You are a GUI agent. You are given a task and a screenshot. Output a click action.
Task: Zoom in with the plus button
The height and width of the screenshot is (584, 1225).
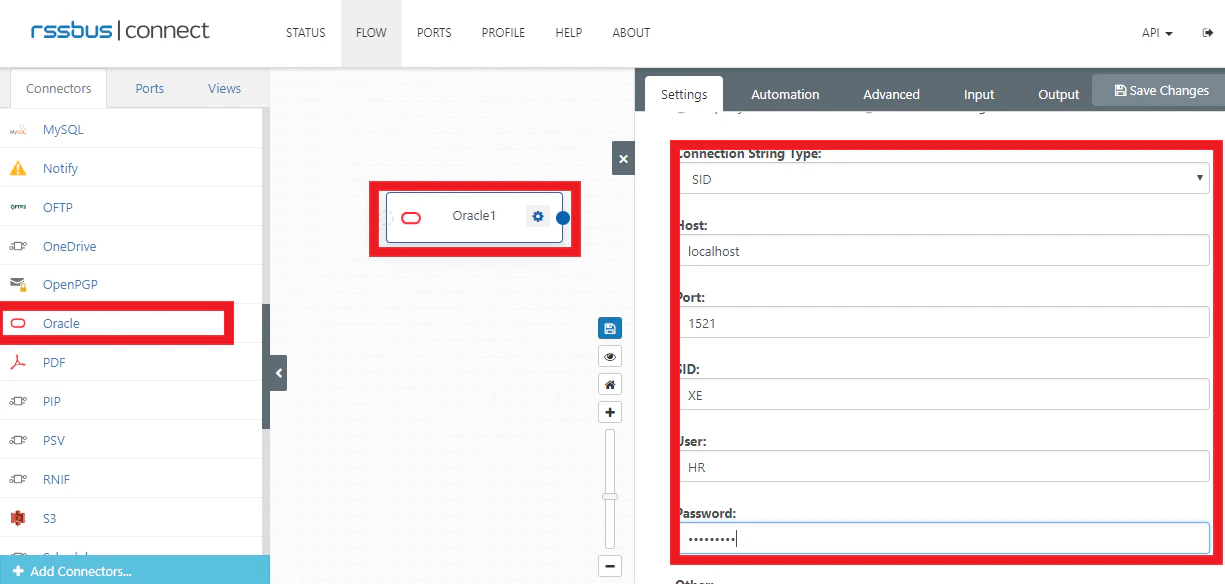[x=610, y=412]
